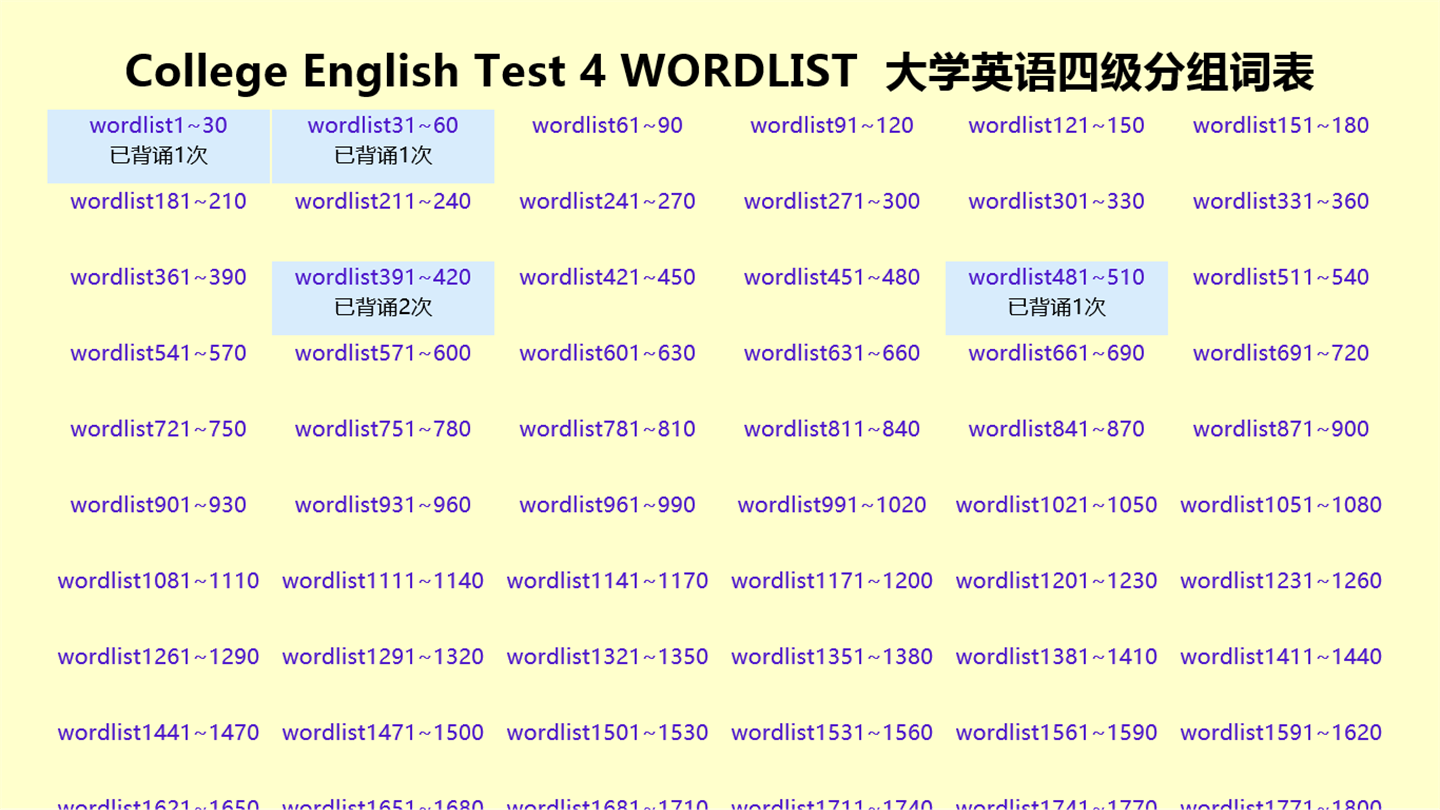Open wordlist901~930
Screen dimensions: 1440x810
(x=158, y=505)
